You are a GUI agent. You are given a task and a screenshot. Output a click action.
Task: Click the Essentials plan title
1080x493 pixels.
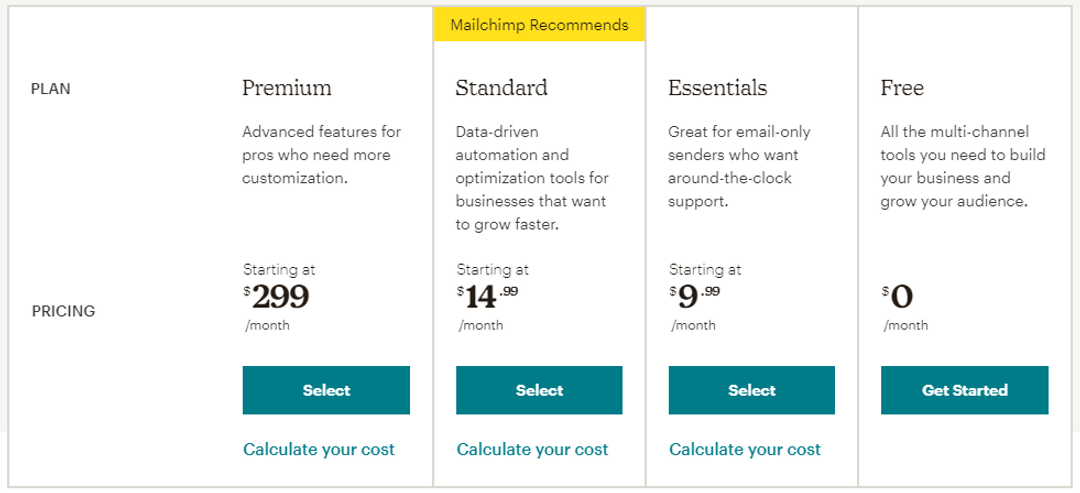718,88
